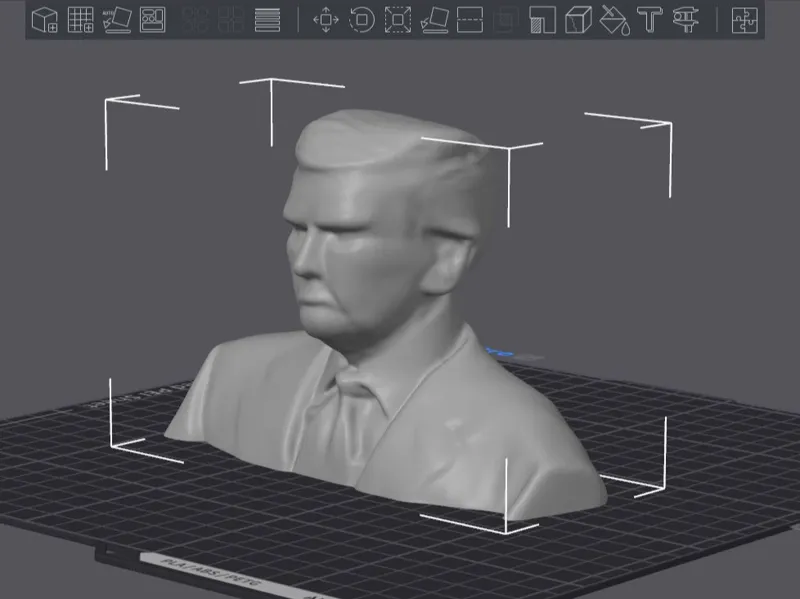Open the Cut tool

[x=470, y=20]
